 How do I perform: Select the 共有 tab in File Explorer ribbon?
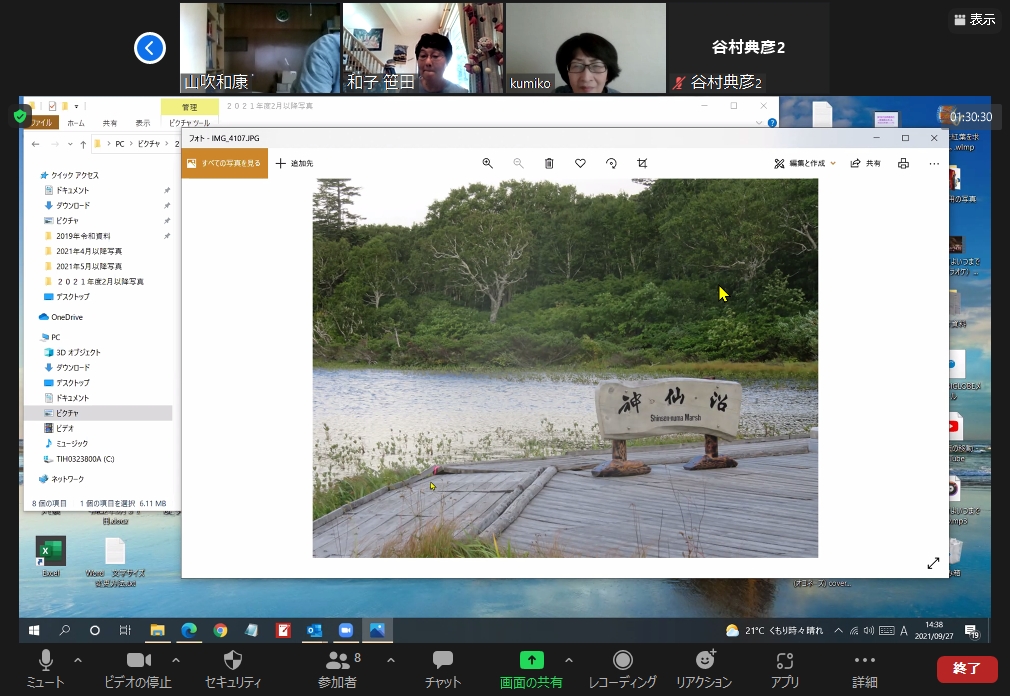[109, 123]
